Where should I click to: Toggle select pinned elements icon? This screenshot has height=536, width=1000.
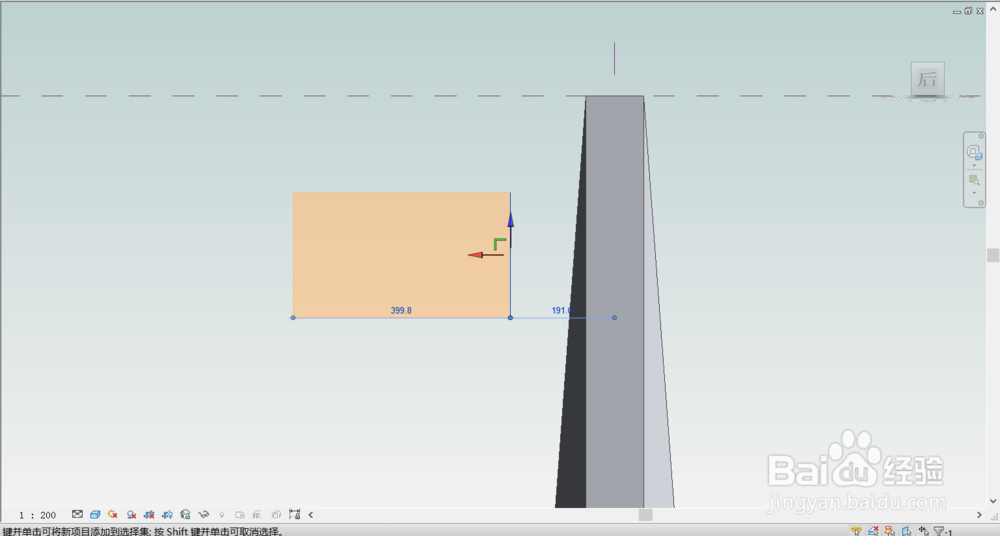(x=890, y=531)
